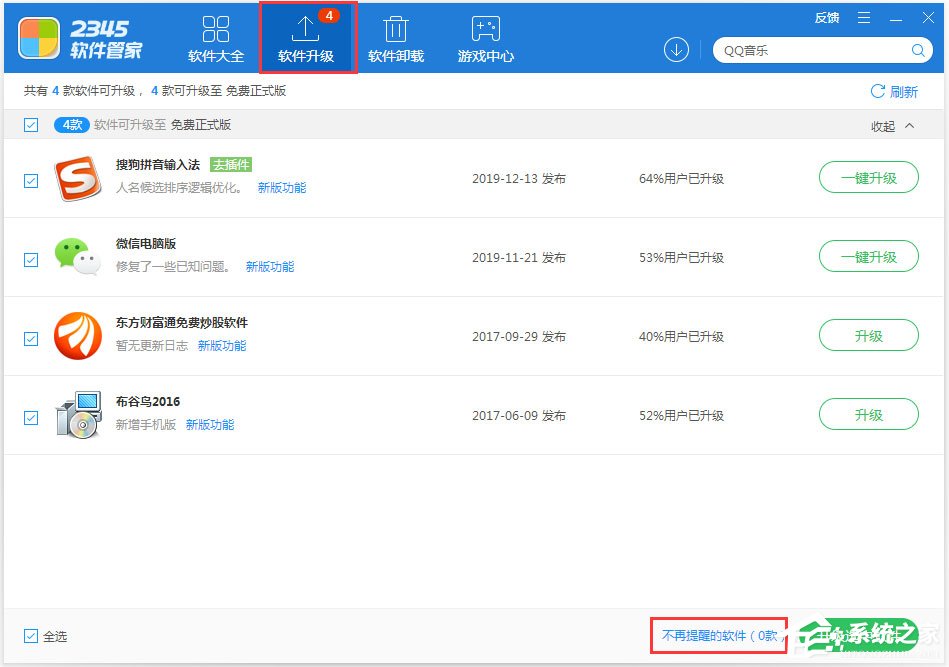Viewport: 949px width, 667px height.
Task: Toggle the 全选 select-all checkbox
Action: click(x=30, y=636)
